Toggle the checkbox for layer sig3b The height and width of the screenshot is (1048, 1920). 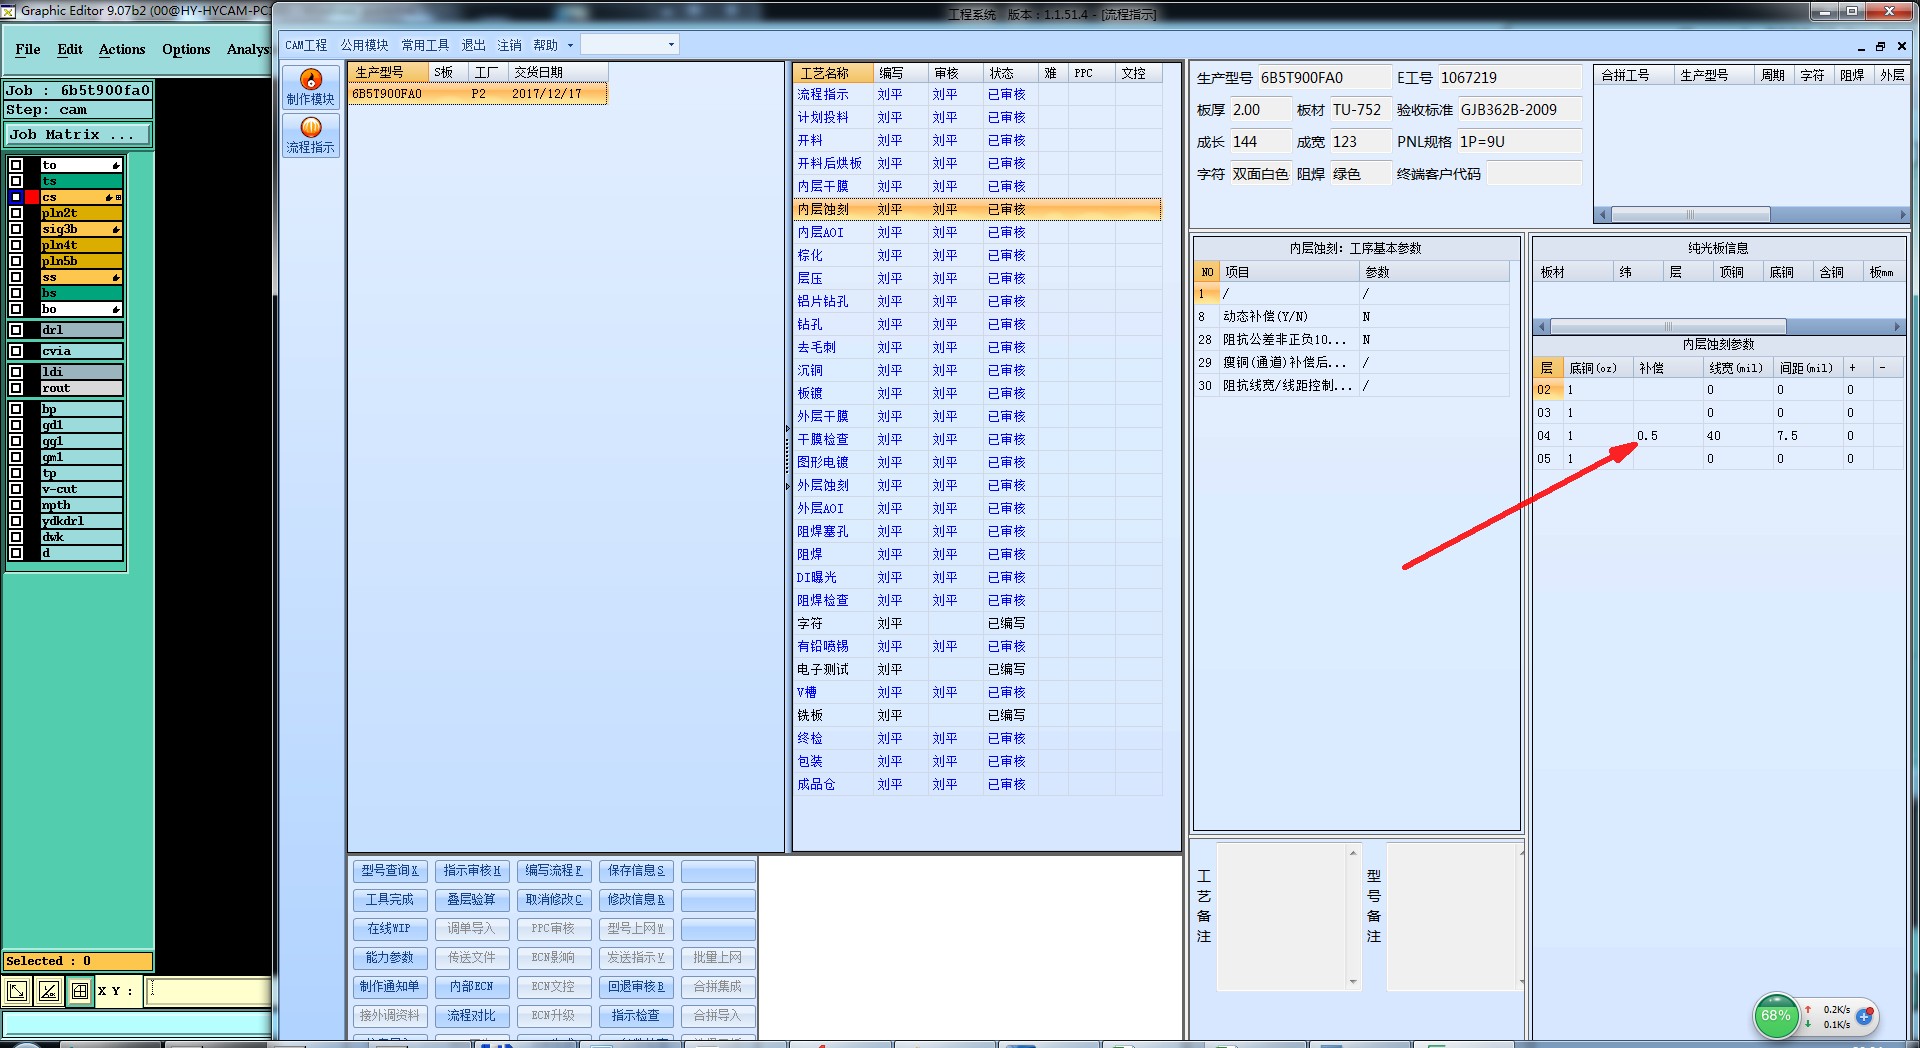pyautogui.click(x=16, y=229)
